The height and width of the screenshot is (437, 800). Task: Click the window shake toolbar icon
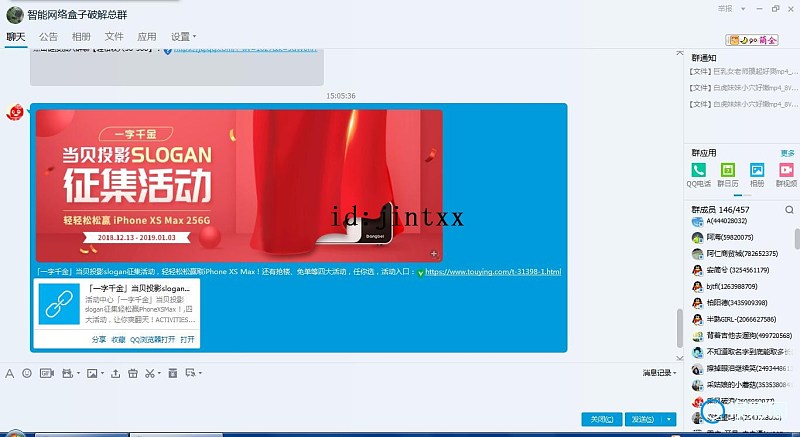point(67,374)
